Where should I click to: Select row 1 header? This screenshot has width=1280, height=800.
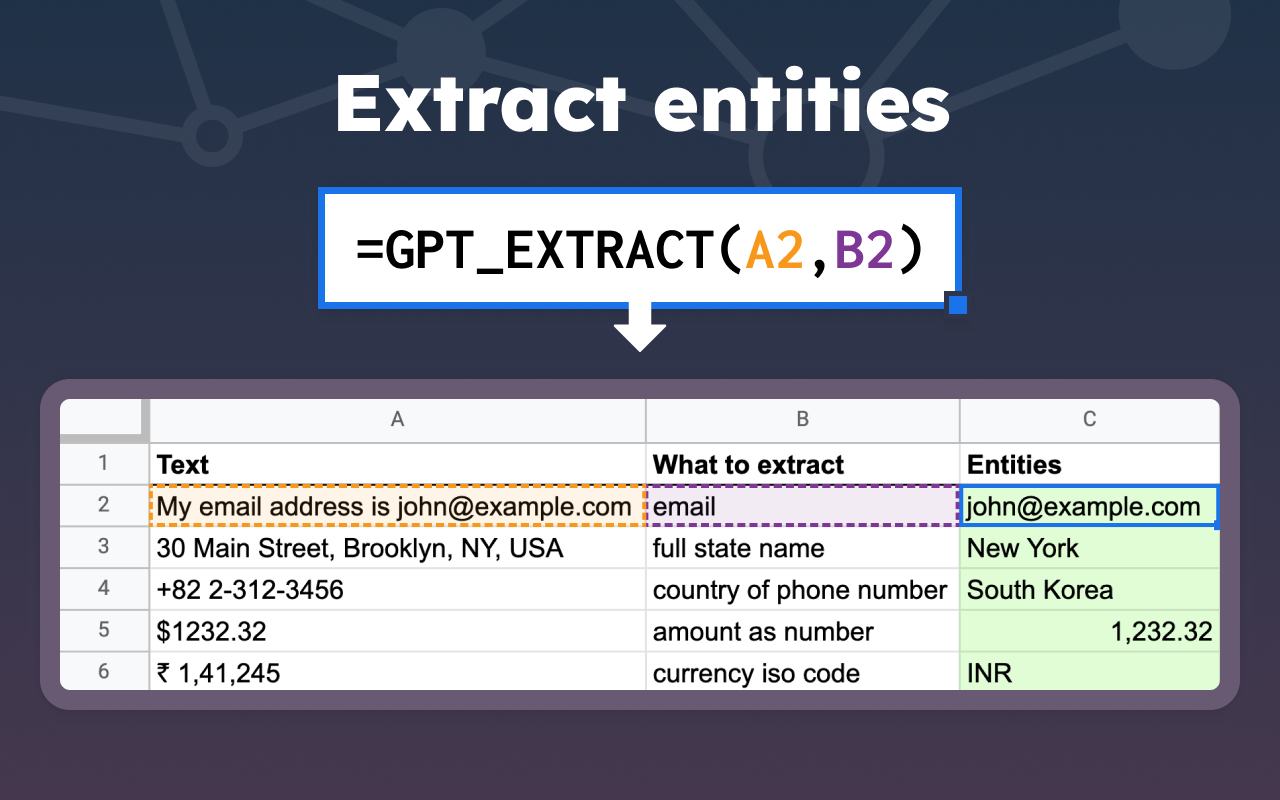tap(104, 464)
